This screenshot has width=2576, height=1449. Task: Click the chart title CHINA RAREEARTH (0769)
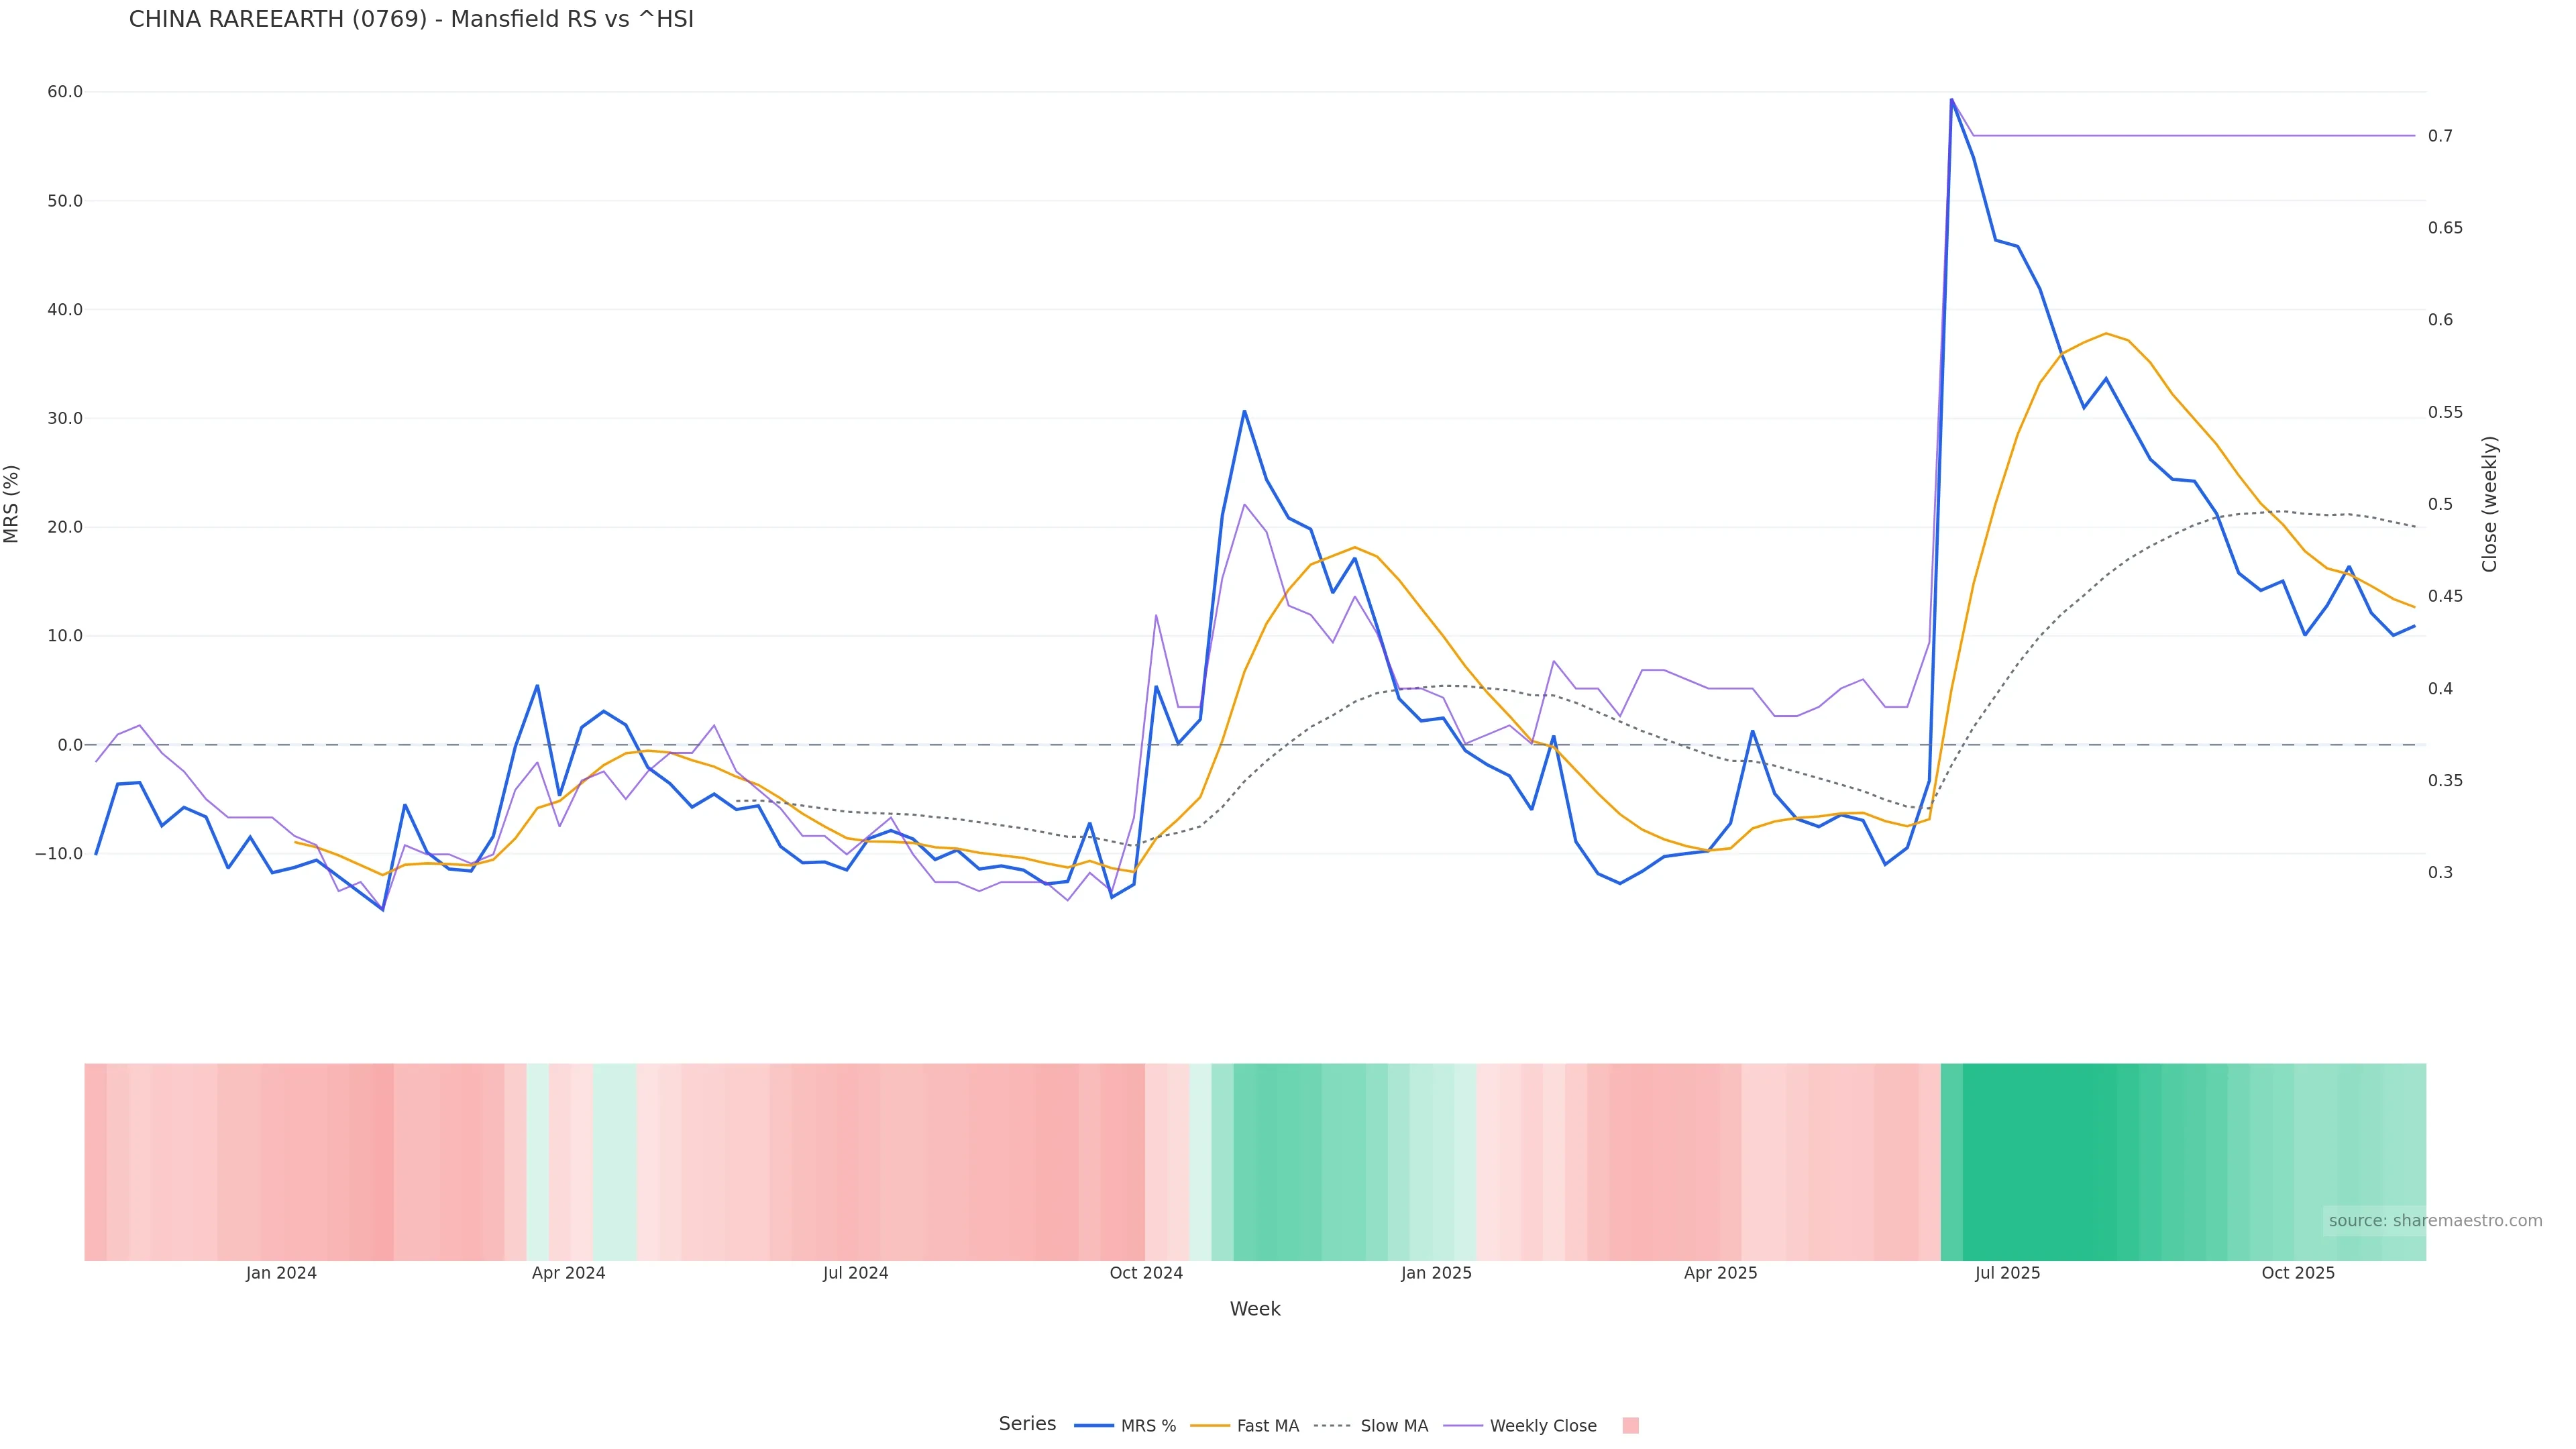[x=411, y=20]
